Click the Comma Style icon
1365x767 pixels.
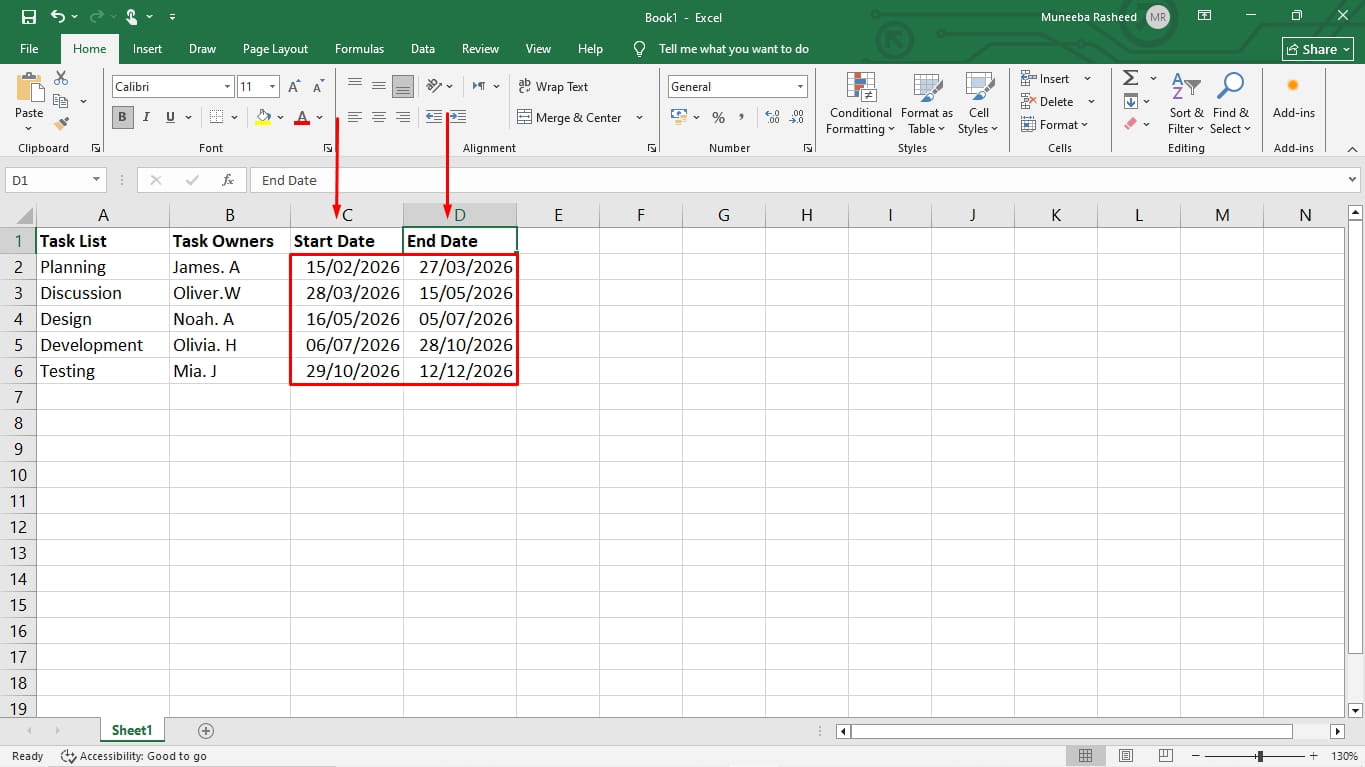point(741,117)
